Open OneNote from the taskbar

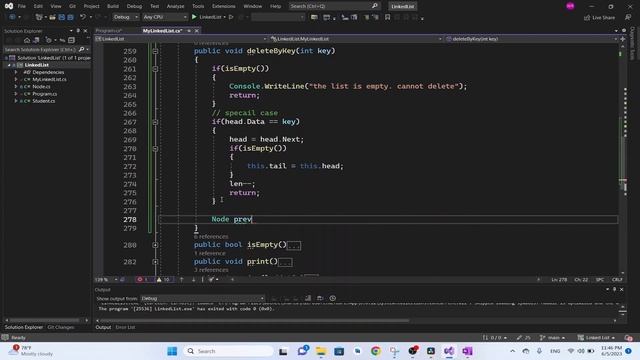point(467,351)
